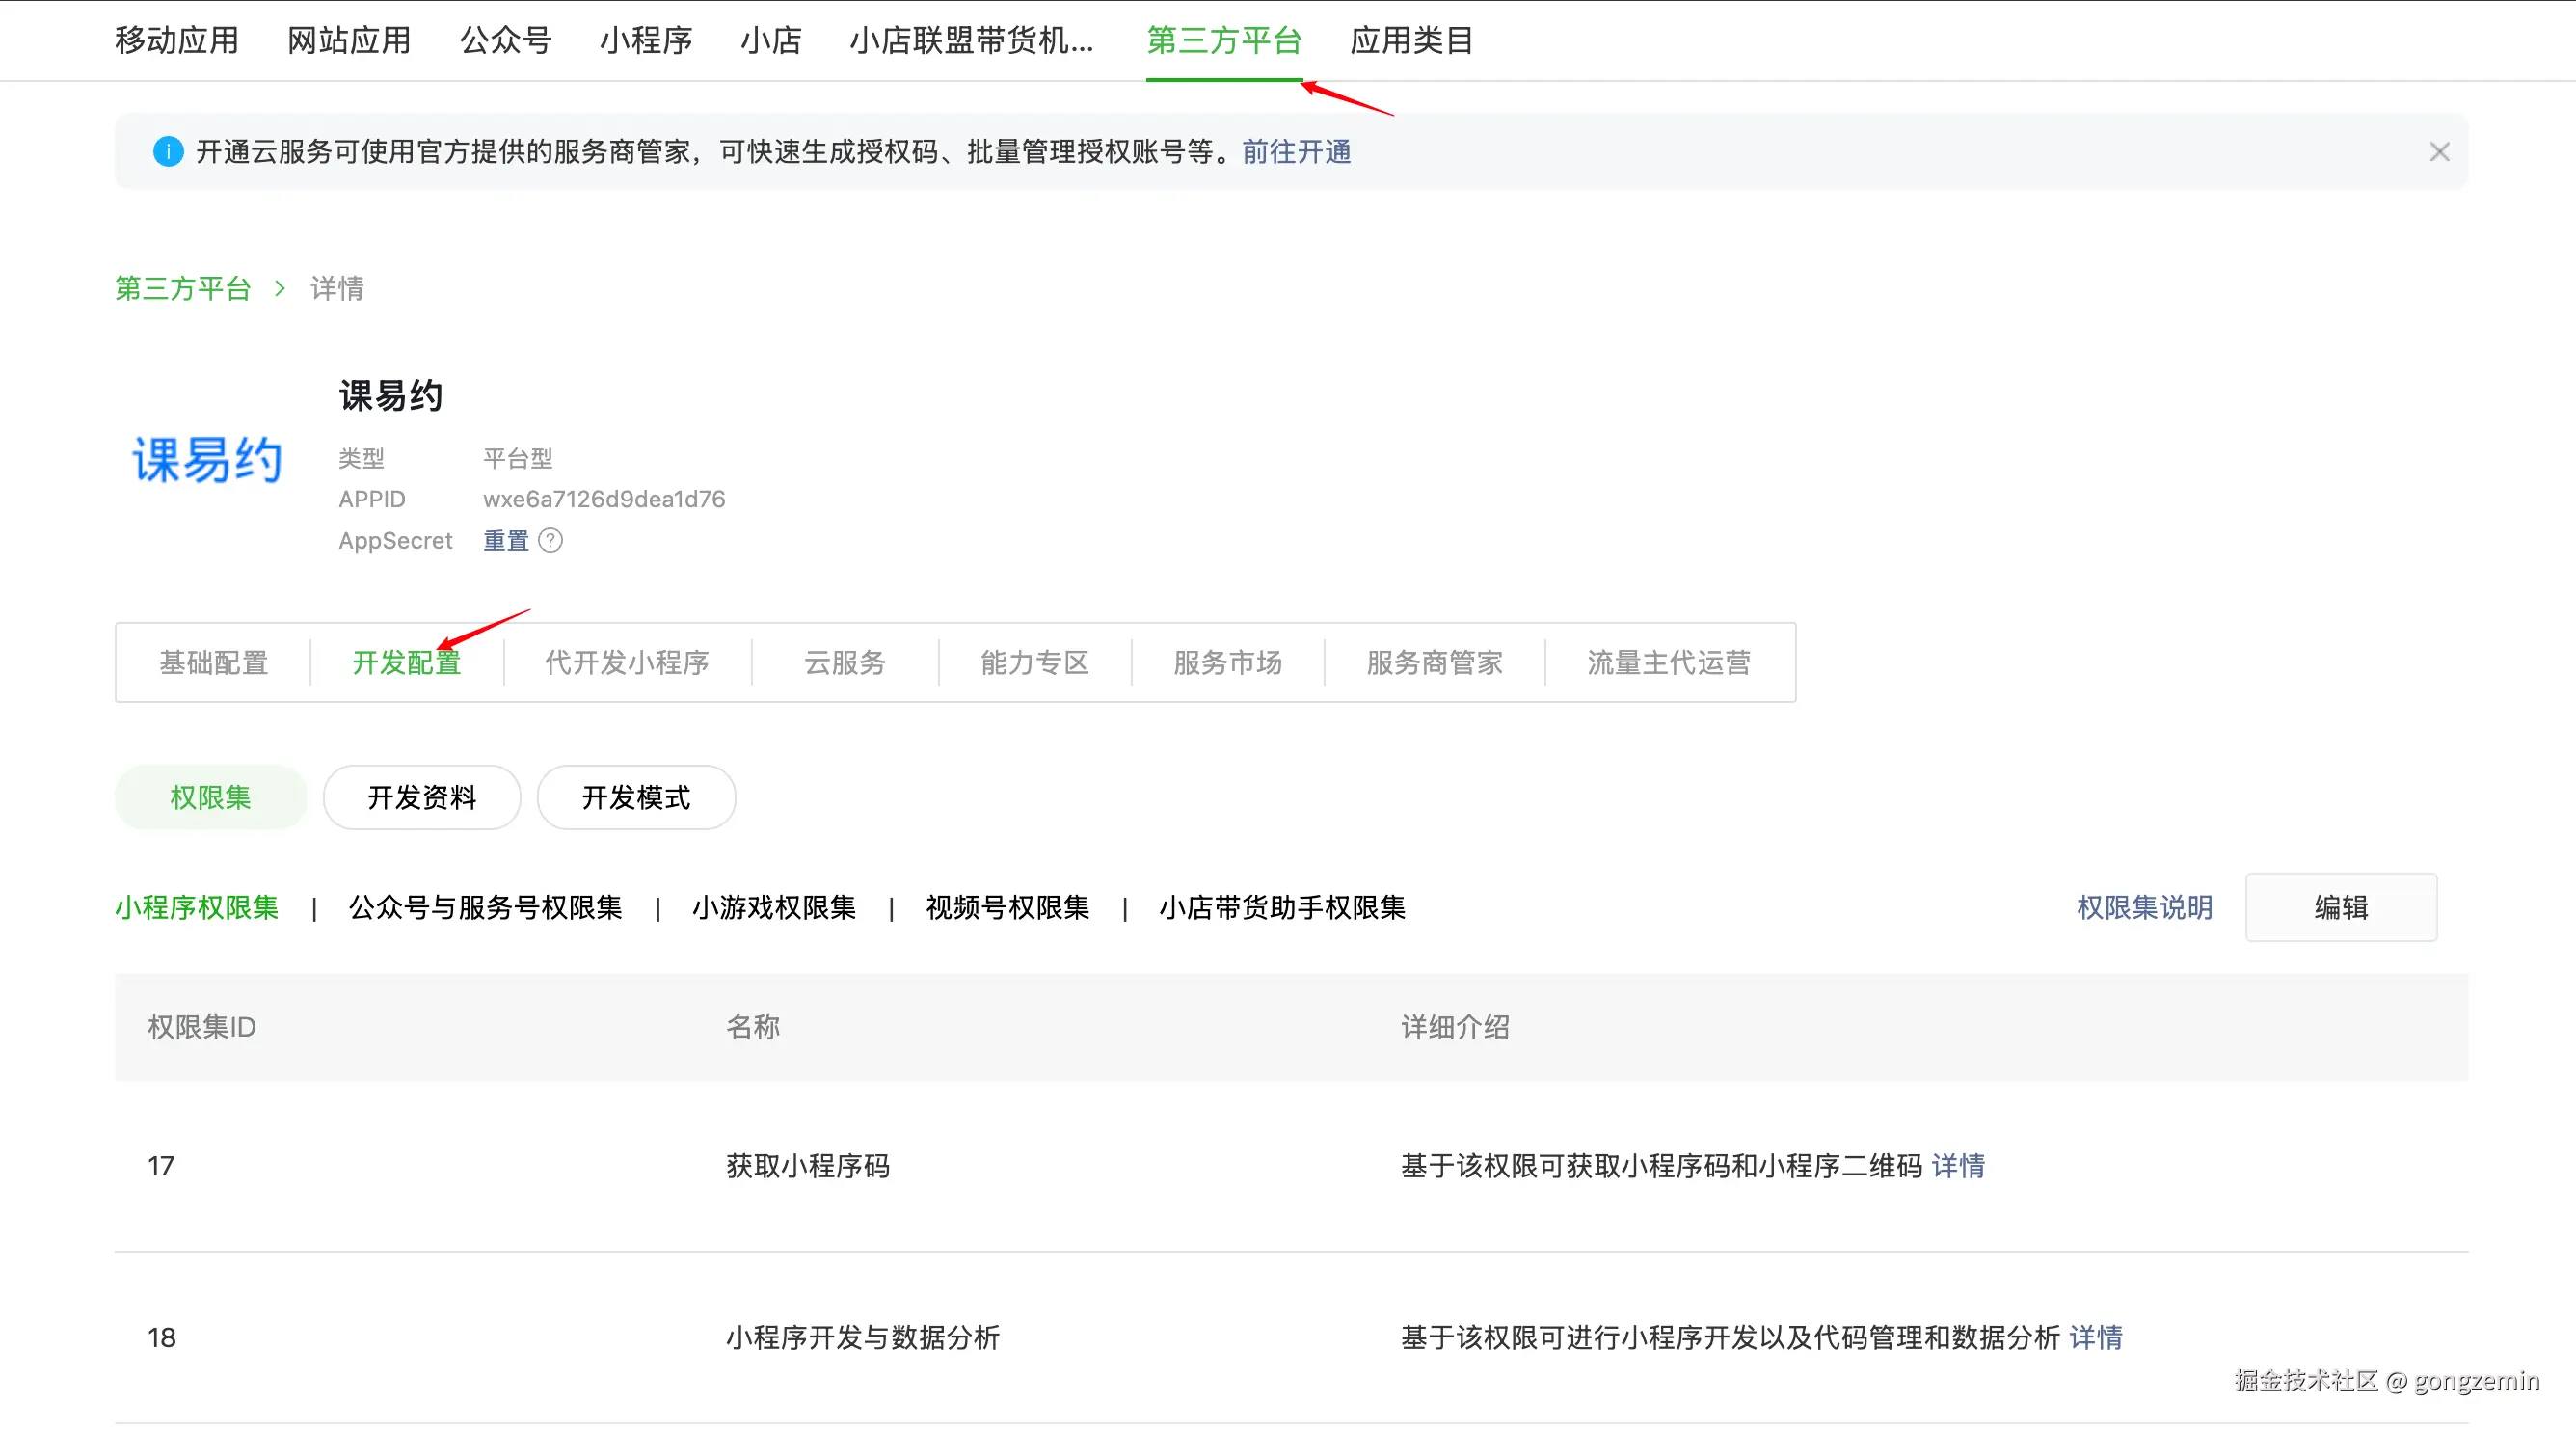This screenshot has height=1431, width=2576.
Task: Click the blue info icon in the banner
Action: 168,152
